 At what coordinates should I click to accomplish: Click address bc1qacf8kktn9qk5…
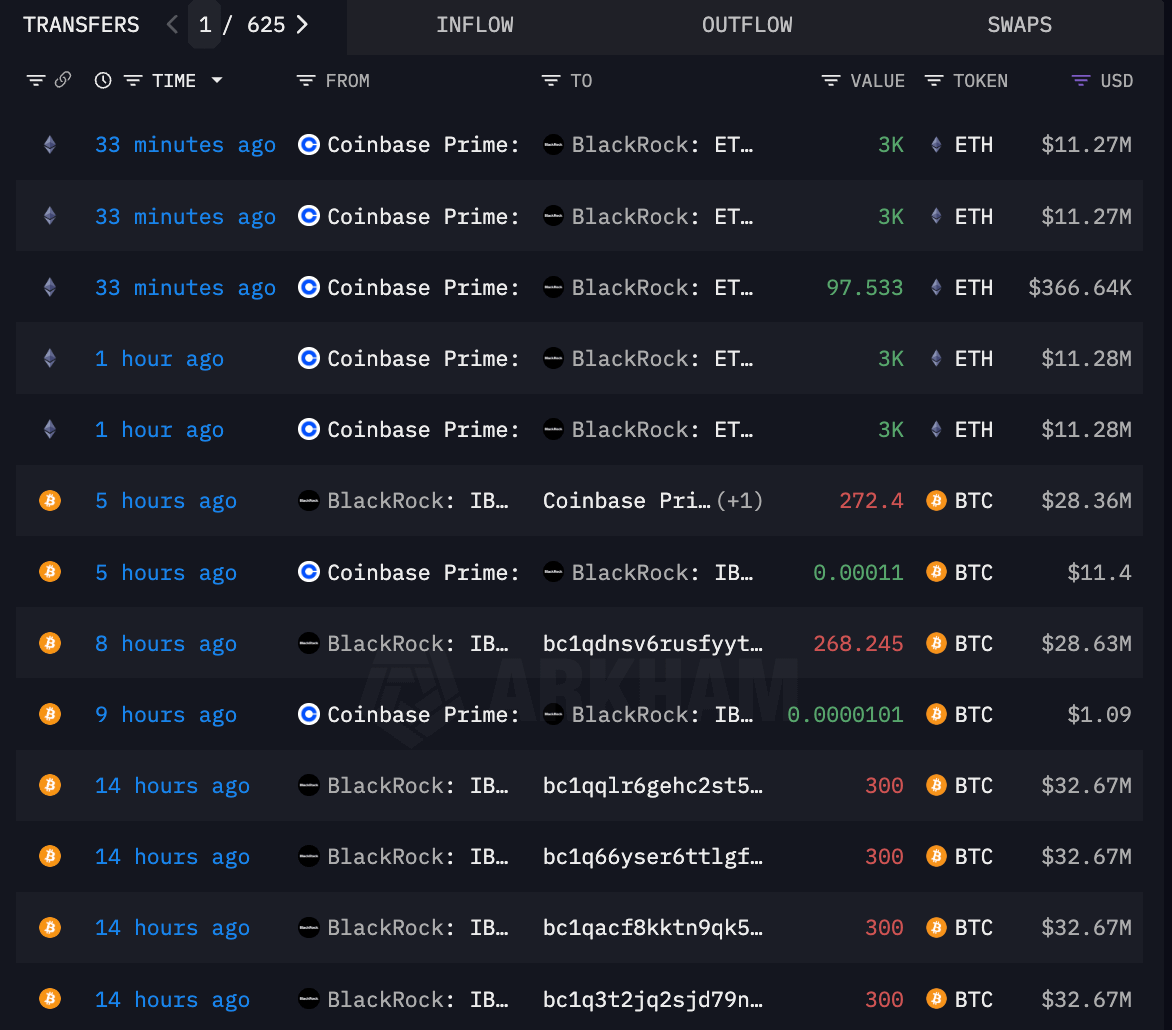pyautogui.click(x=653, y=928)
